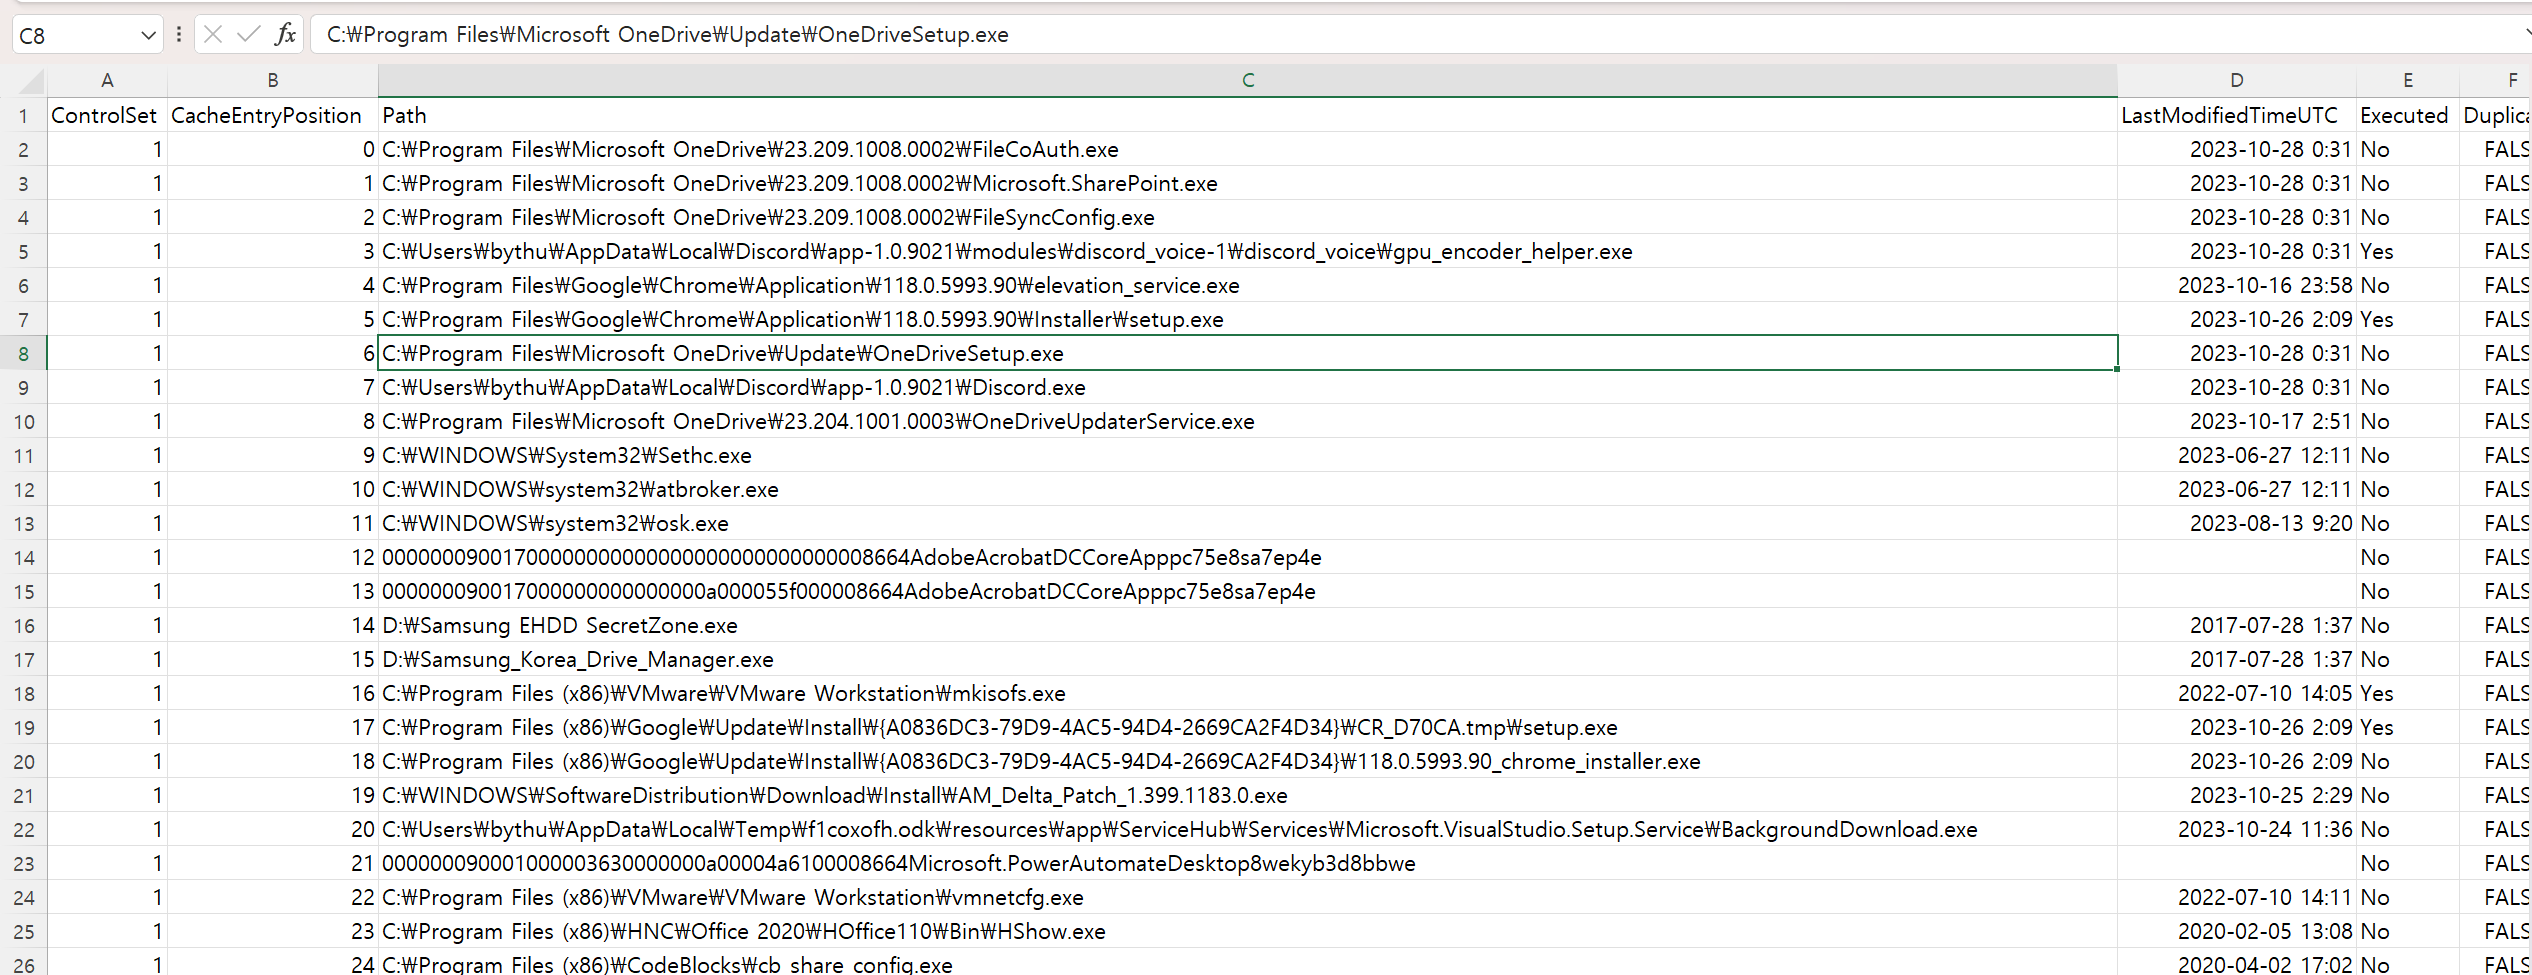Select the AM_Delta_Patch_1.399.1183.0.exe cell
Image resolution: width=2532 pixels, height=975 pixels.
(x=1248, y=796)
